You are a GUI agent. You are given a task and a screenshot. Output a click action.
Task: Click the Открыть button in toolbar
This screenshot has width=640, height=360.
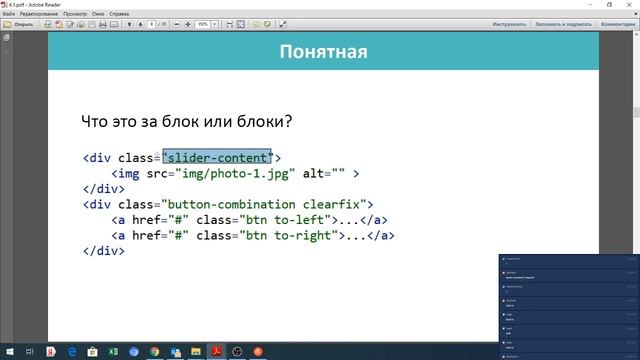click(19, 24)
